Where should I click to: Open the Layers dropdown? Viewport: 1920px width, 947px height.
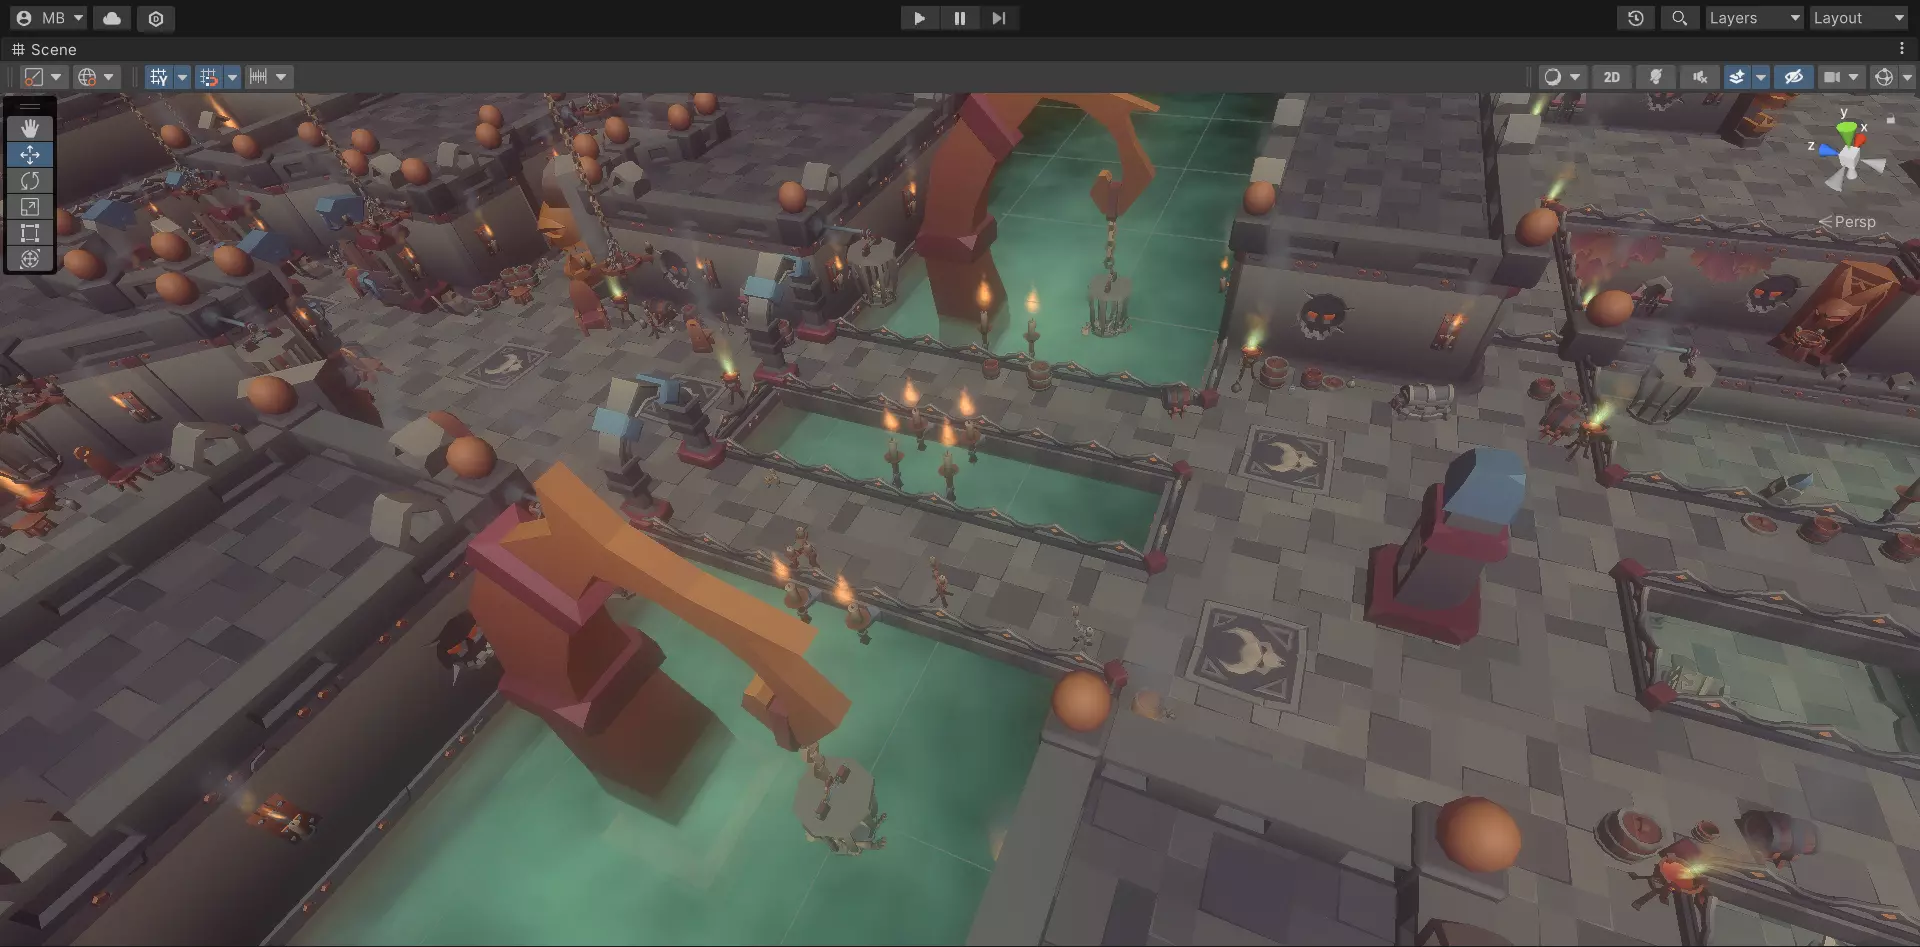[1754, 18]
